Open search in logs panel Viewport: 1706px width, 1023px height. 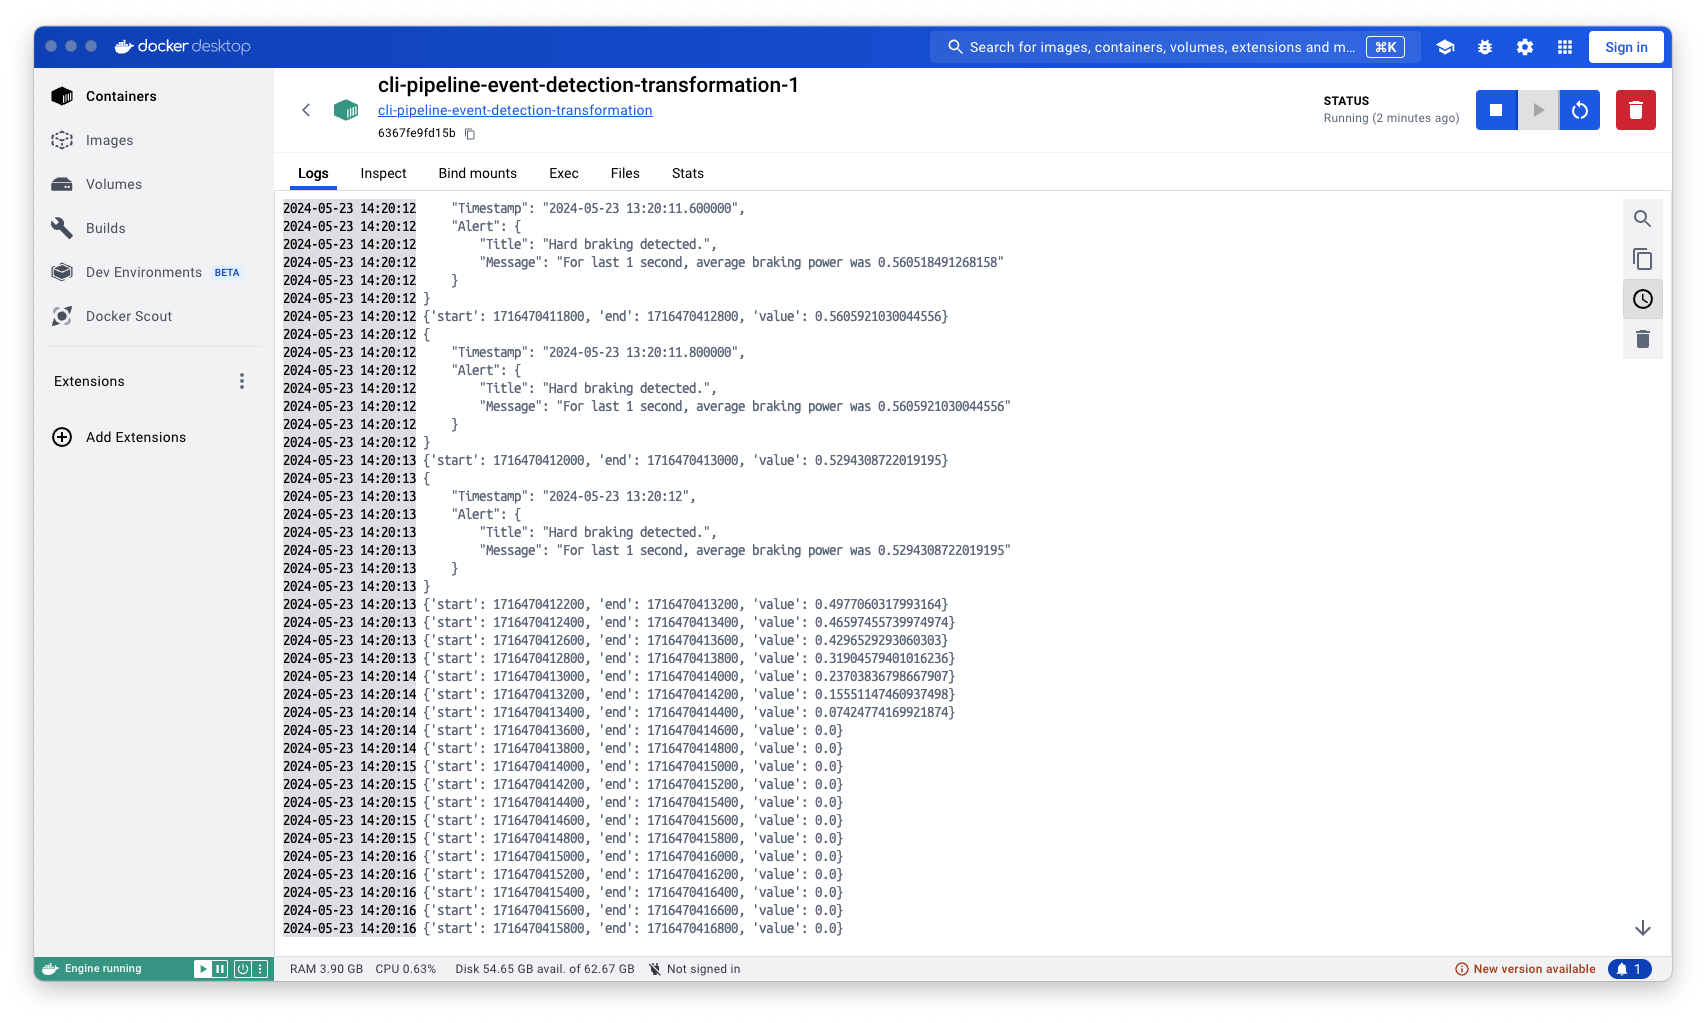point(1642,219)
